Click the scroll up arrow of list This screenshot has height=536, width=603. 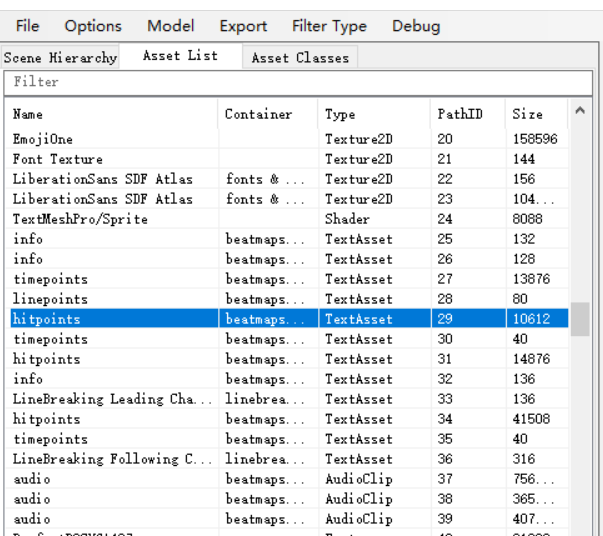tap(579, 110)
